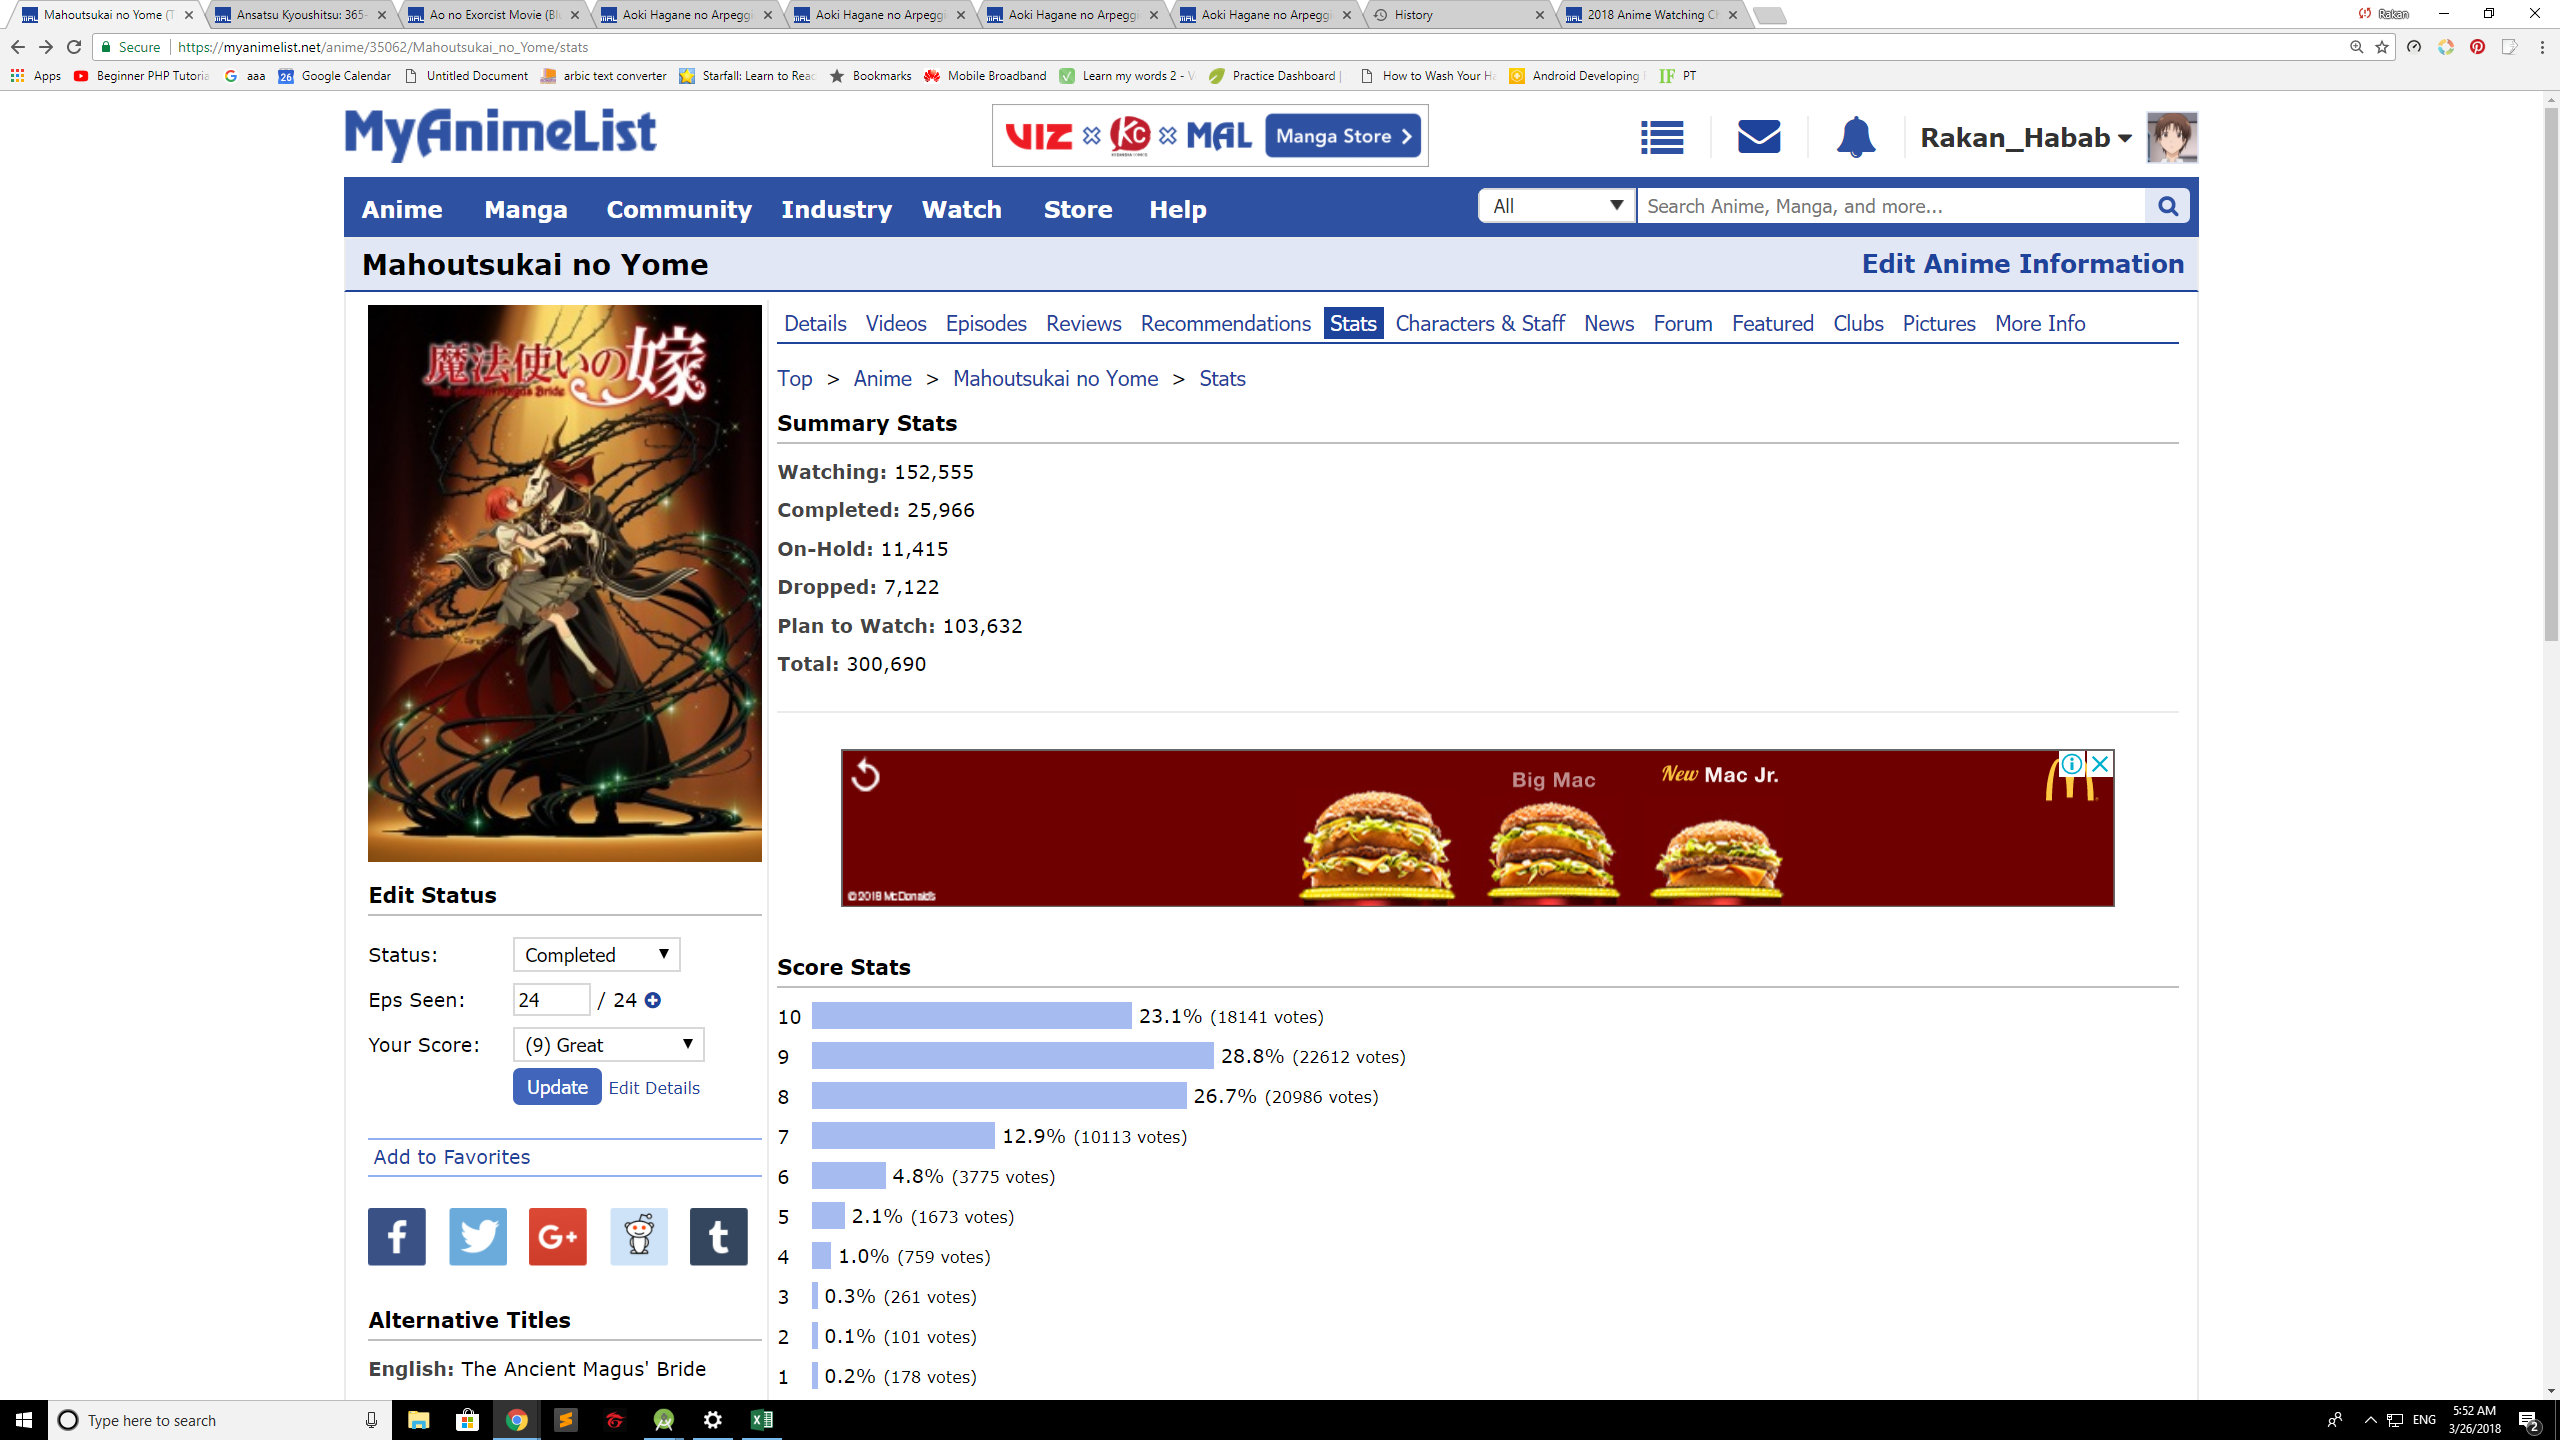Open the messages envelope icon
Viewport: 2560px width, 1440px height.
pyautogui.click(x=1759, y=137)
